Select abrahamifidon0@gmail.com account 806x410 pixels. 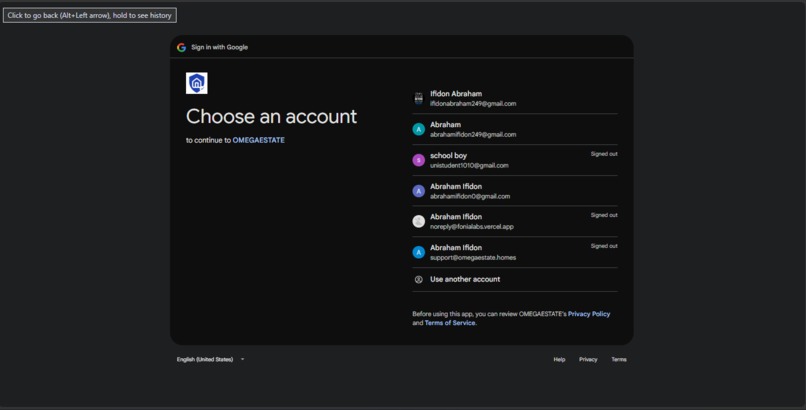[x=515, y=191]
